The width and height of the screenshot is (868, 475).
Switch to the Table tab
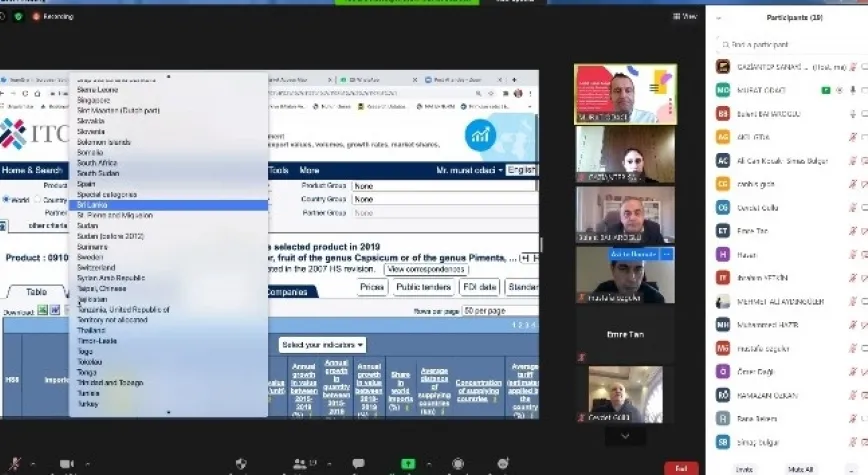[x=36, y=292]
